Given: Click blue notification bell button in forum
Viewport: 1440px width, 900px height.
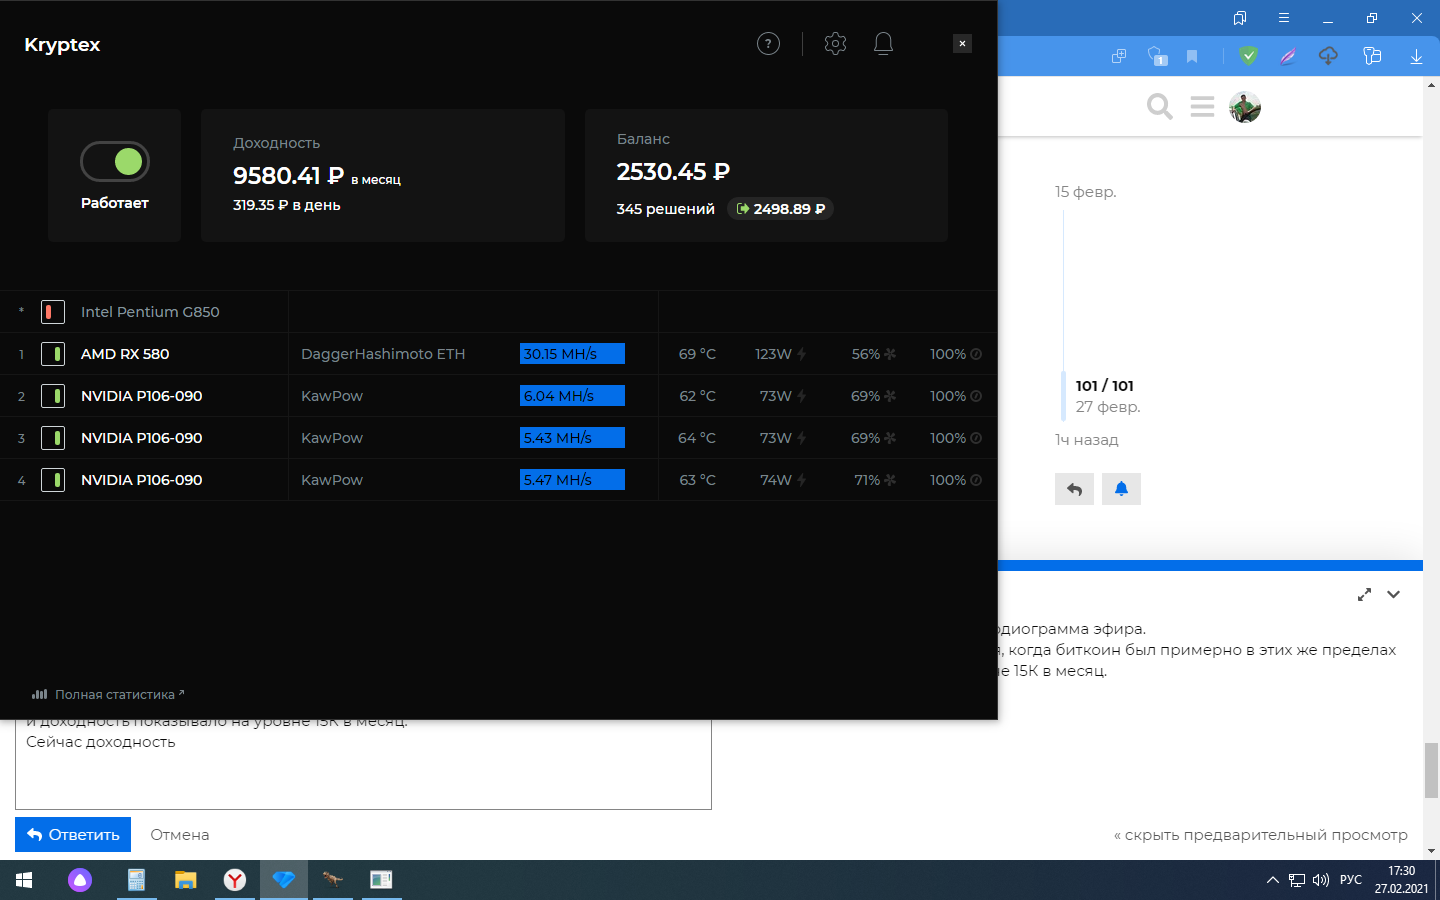Looking at the screenshot, I should (x=1121, y=489).
